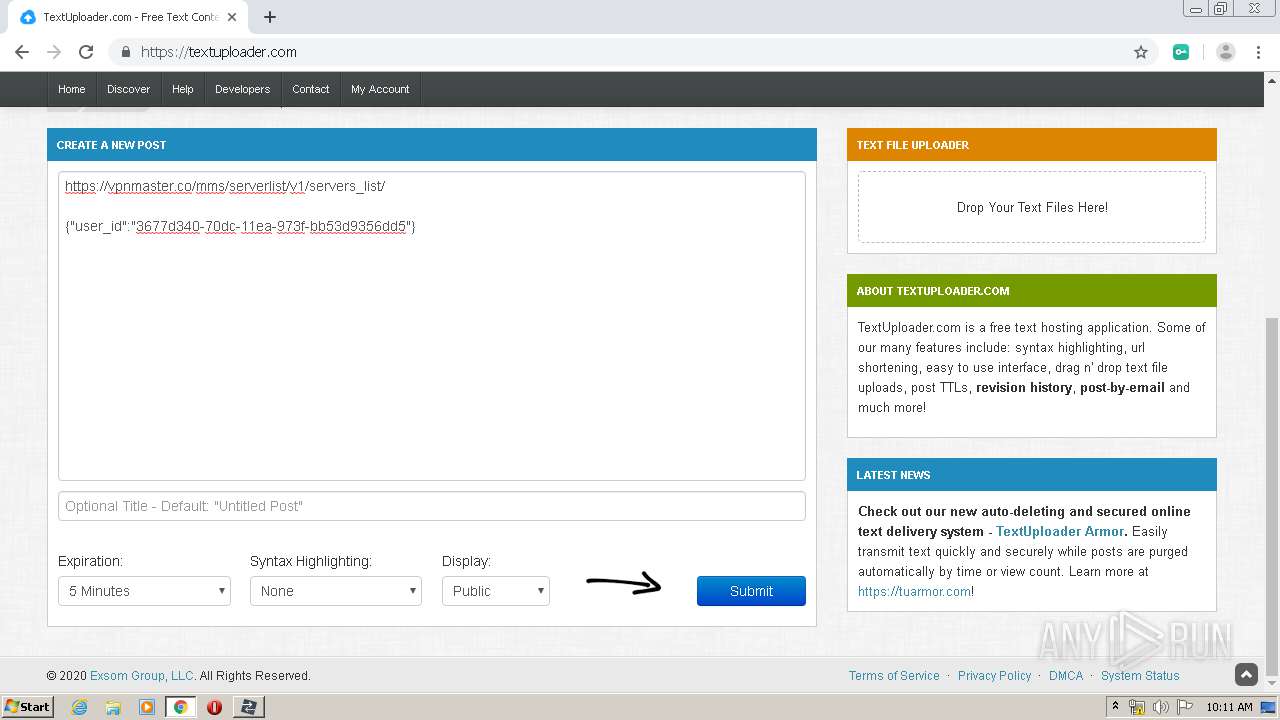Open the last taskbar app icon

[x=248, y=707]
